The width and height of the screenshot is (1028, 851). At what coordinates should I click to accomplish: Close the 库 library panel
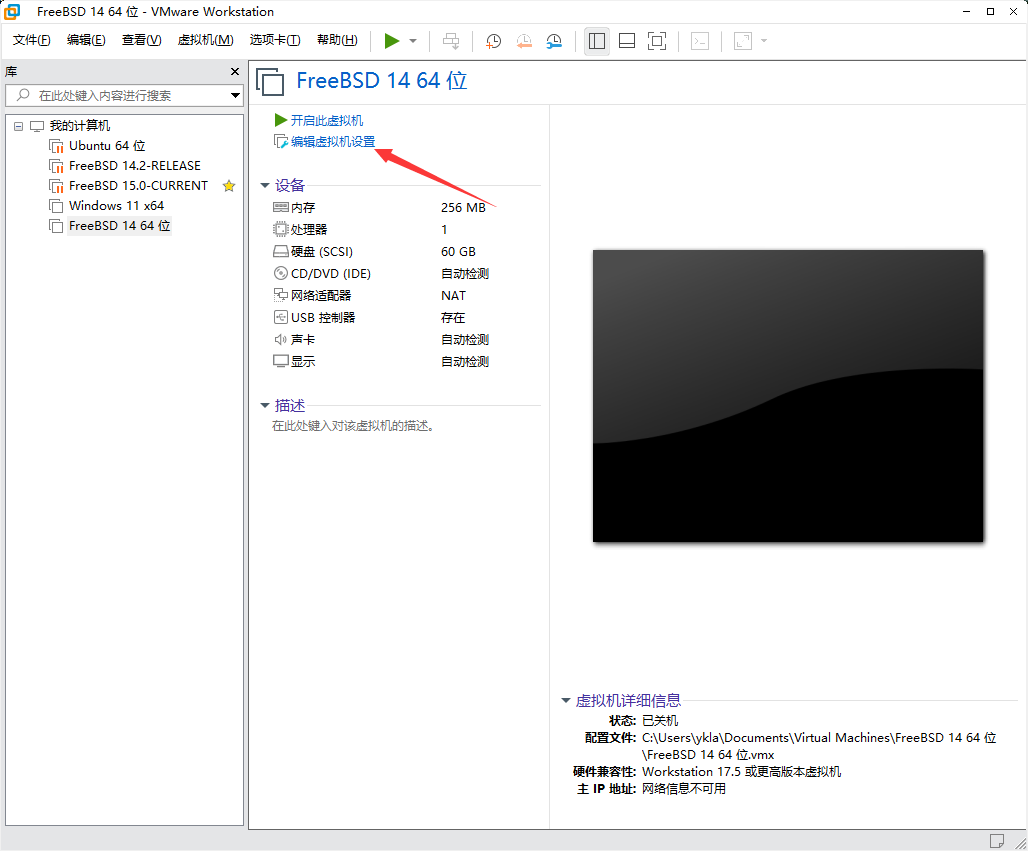tap(235, 71)
